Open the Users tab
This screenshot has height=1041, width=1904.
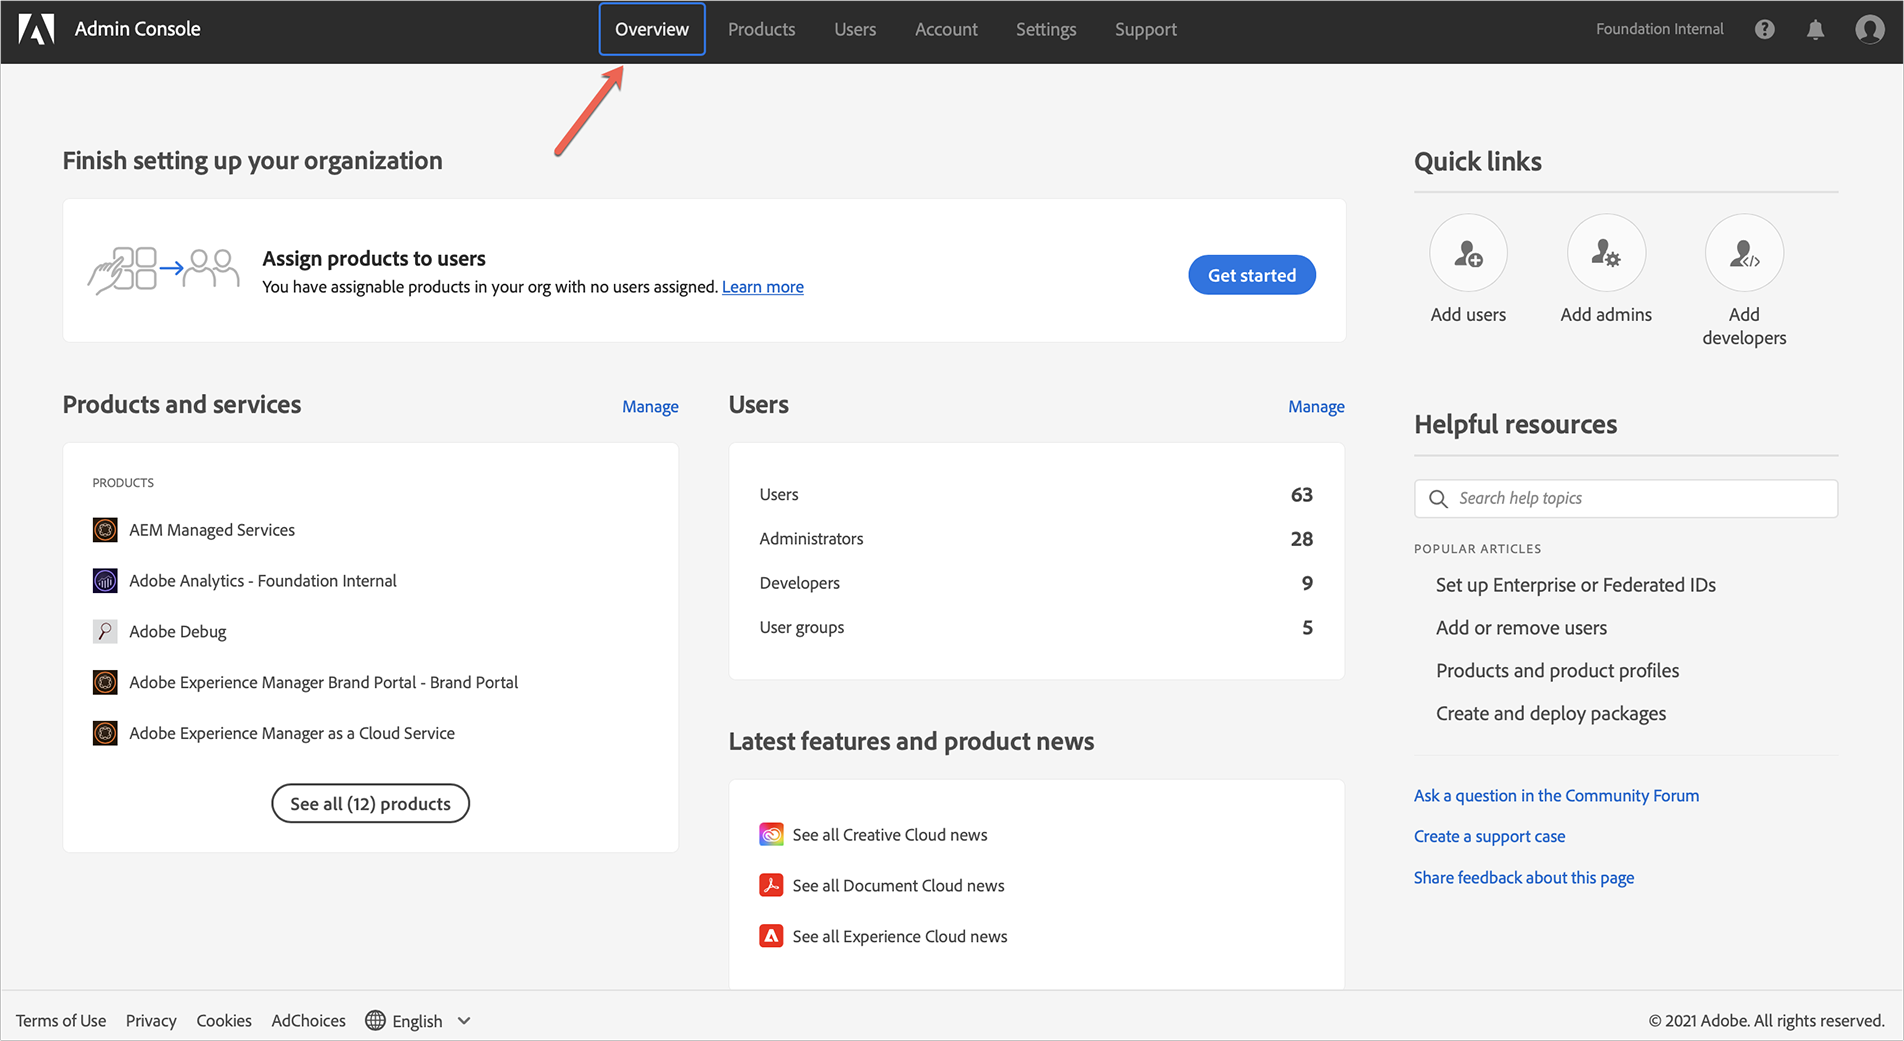[x=855, y=29]
